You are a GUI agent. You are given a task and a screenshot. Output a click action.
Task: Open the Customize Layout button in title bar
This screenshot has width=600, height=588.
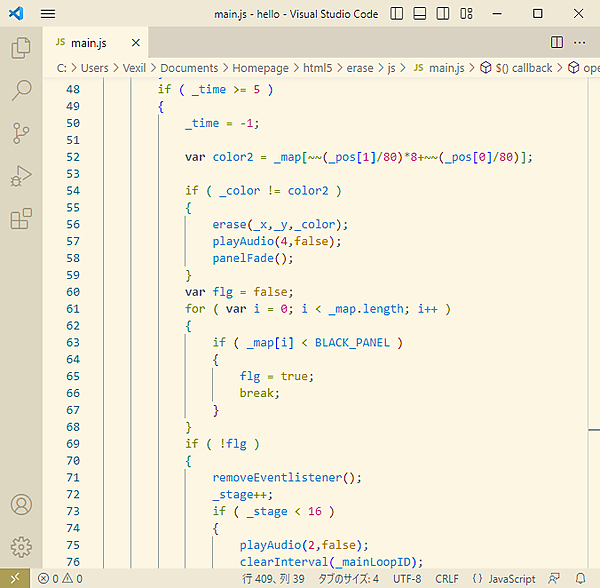[467, 14]
